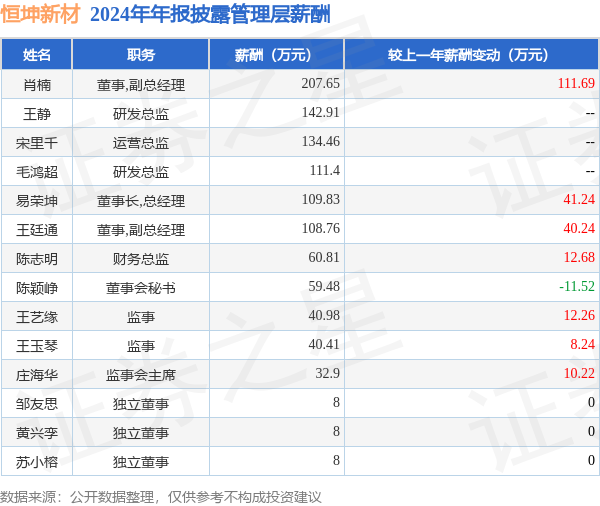The image size is (600, 506).
Task: Select the 监事会主席 position cell
Action: 141,375
